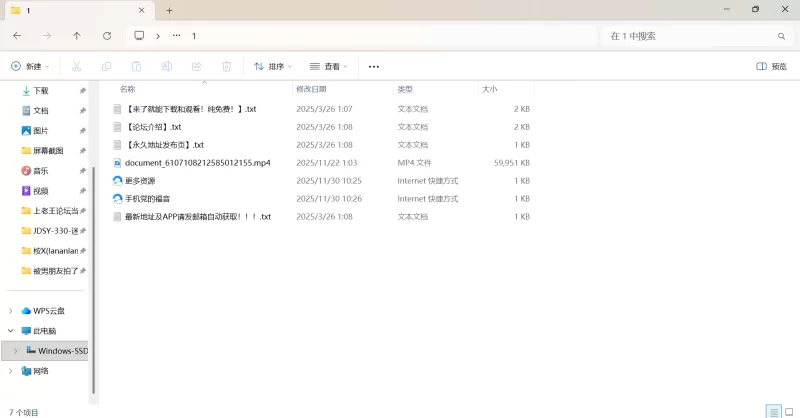Expand the WPS云盘 tree node

tap(11, 310)
